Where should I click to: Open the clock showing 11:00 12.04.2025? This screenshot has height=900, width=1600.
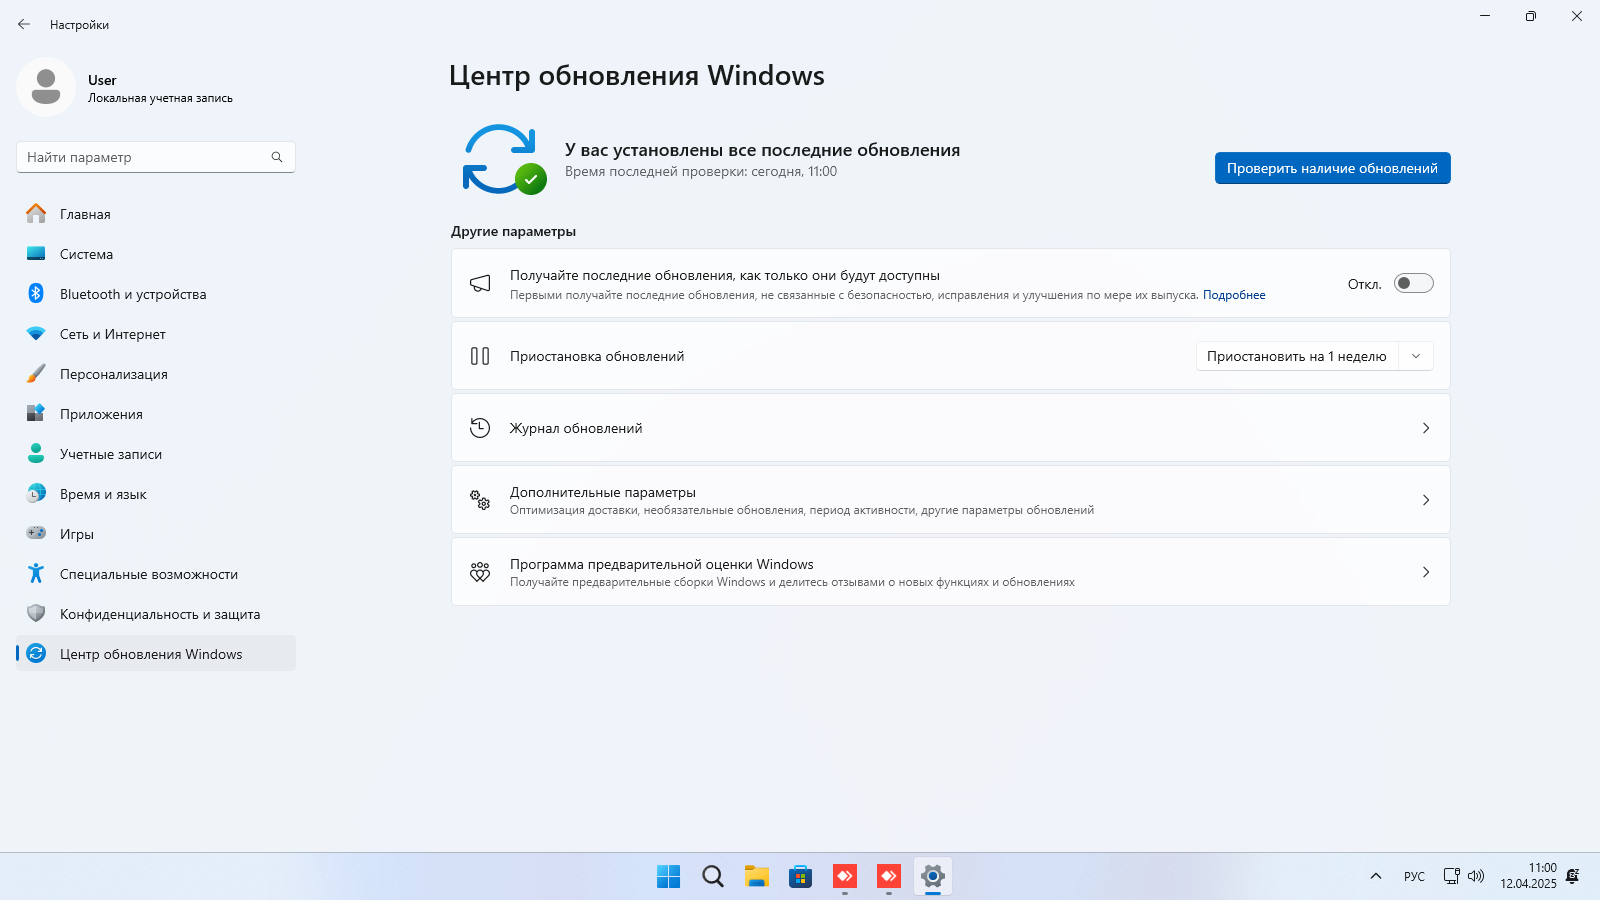click(x=1528, y=876)
